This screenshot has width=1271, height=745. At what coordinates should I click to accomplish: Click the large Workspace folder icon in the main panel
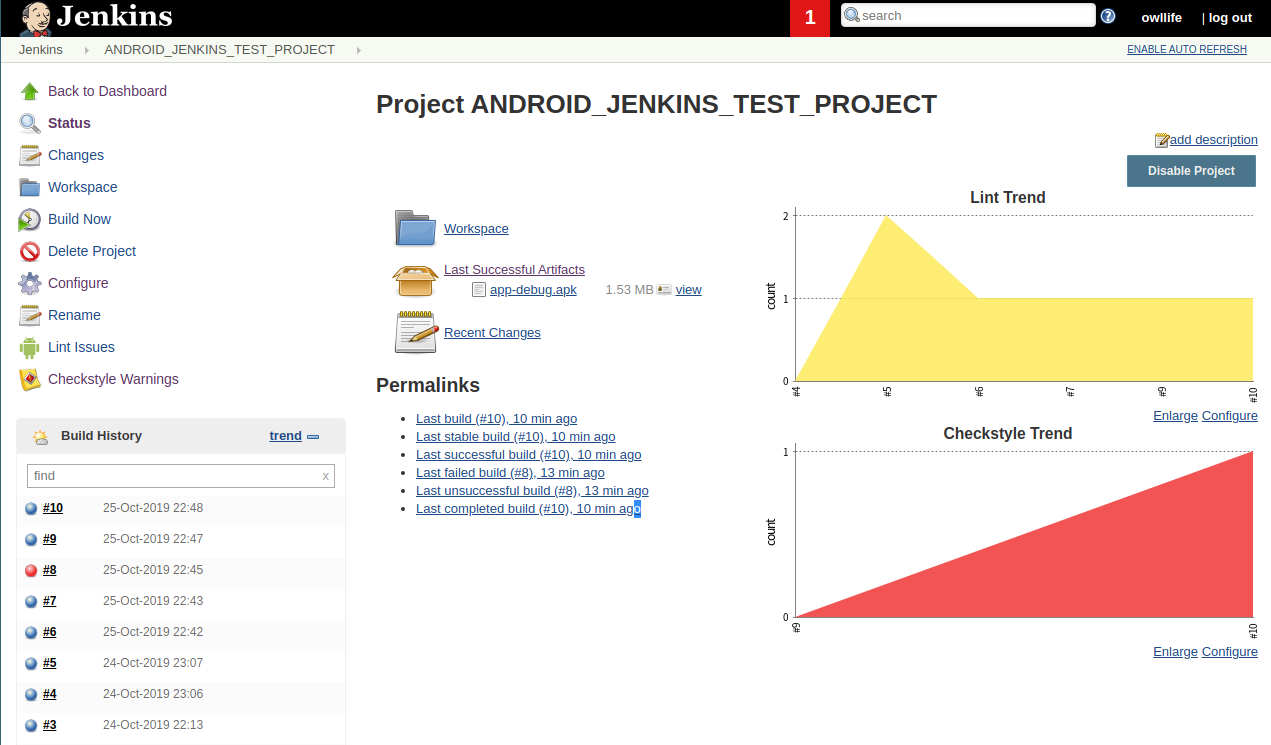pyautogui.click(x=416, y=228)
